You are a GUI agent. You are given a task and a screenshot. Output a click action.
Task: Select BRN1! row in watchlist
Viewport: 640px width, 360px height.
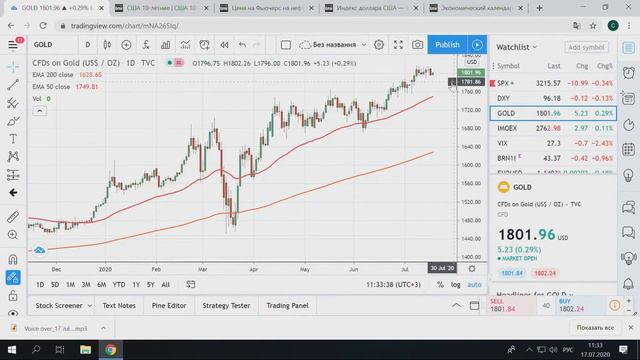pyautogui.click(x=553, y=158)
